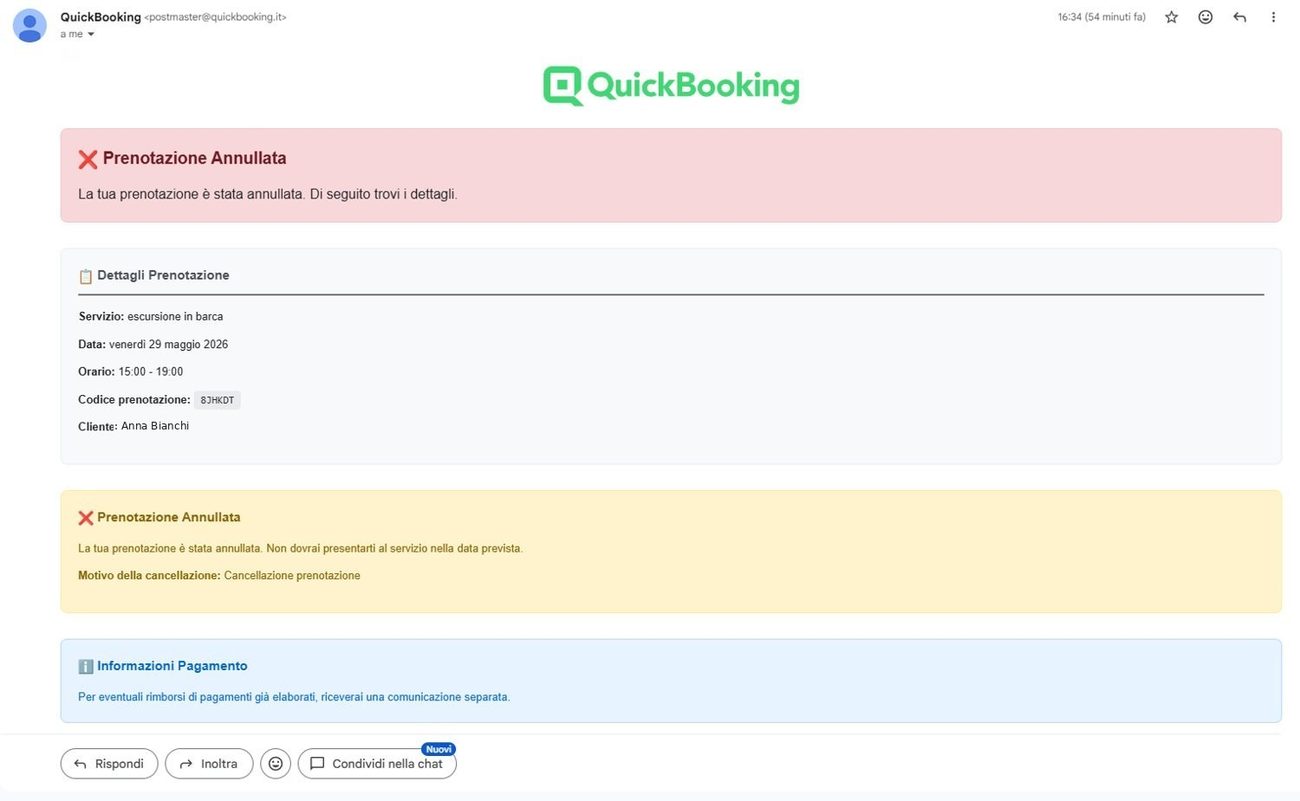The height and width of the screenshot is (801, 1300).
Task: Click the Inoltra button
Action: click(209, 764)
